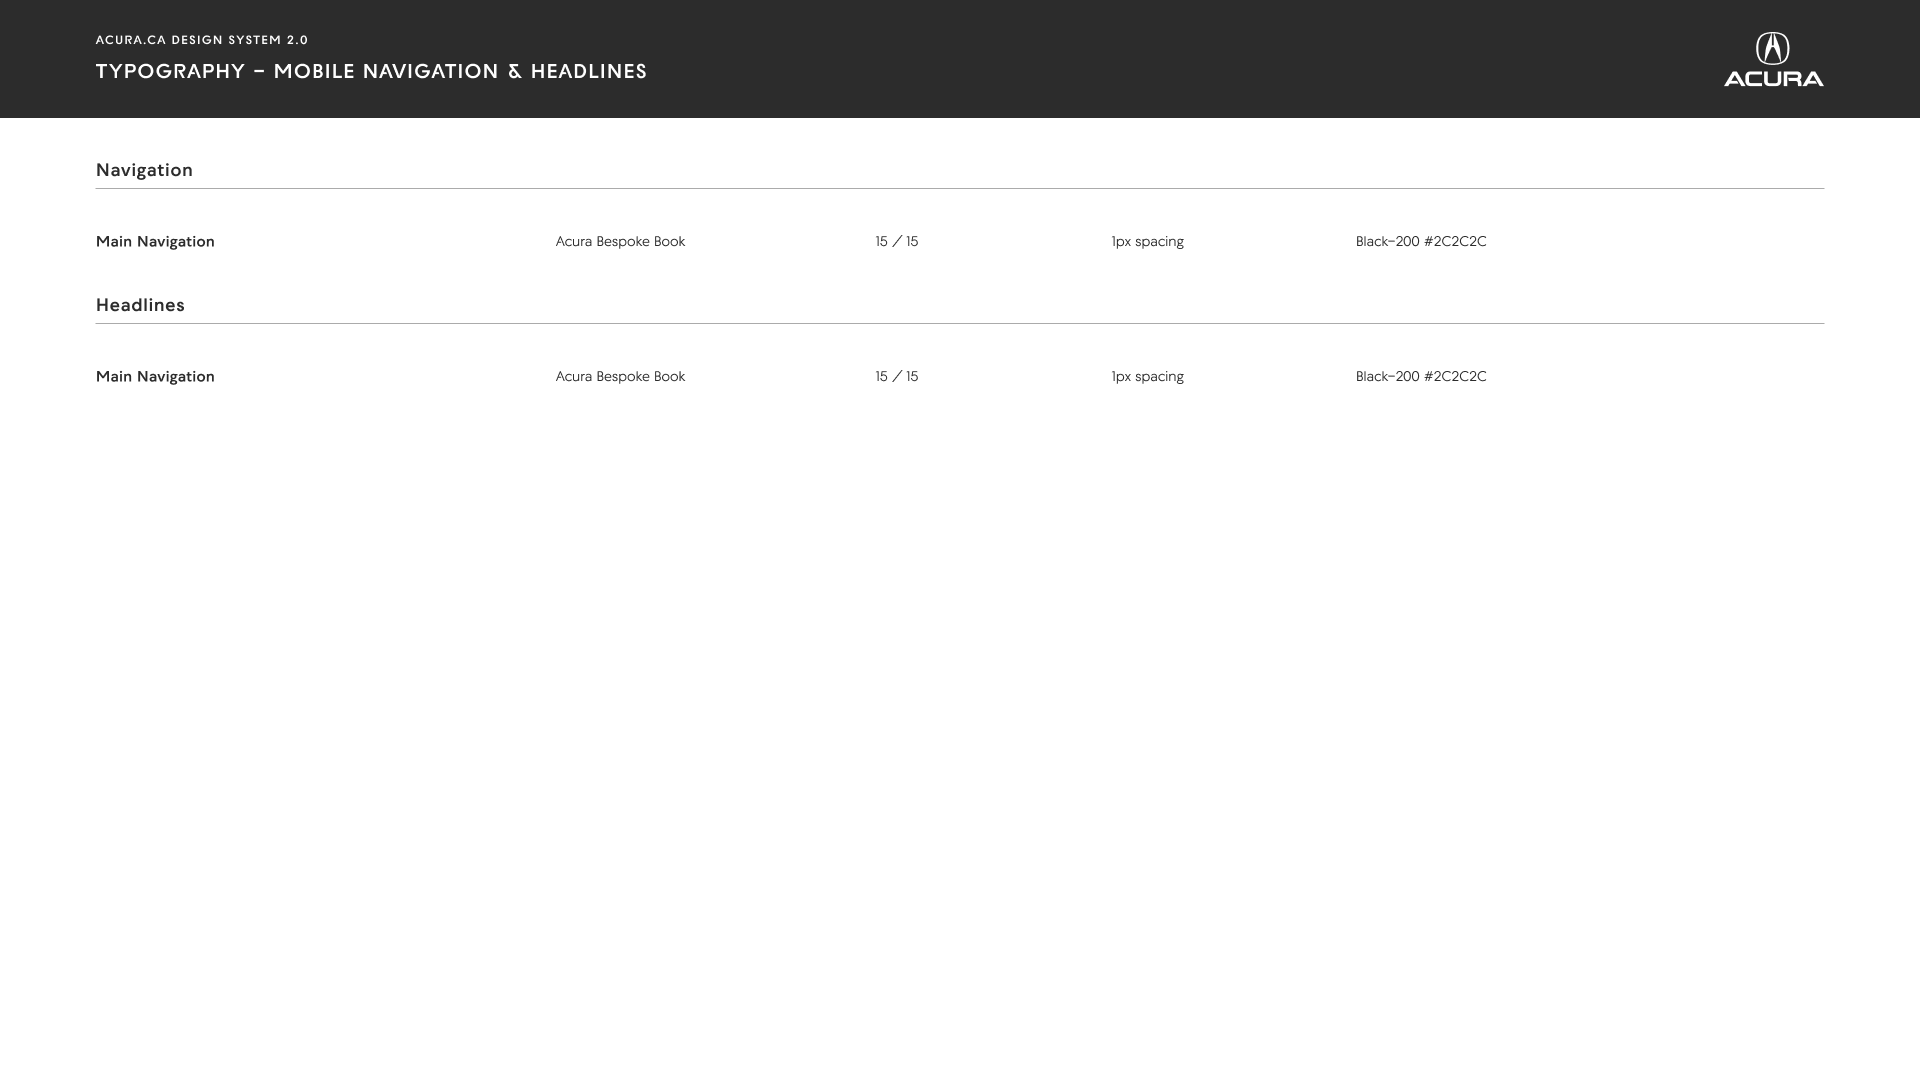Click 'Acura Bespoke Book' in the Navigation row
1920x1080 pixels.
click(620, 241)
